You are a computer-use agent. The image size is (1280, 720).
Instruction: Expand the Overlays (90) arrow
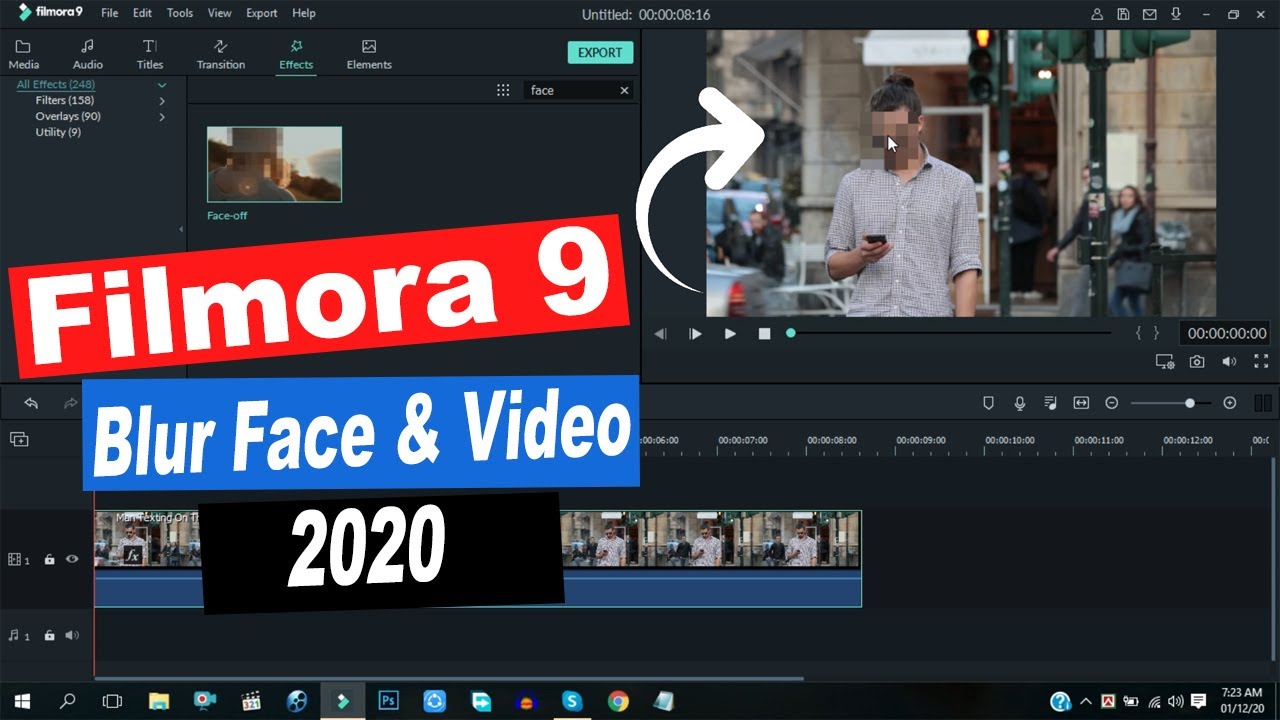tap(162, 117)
